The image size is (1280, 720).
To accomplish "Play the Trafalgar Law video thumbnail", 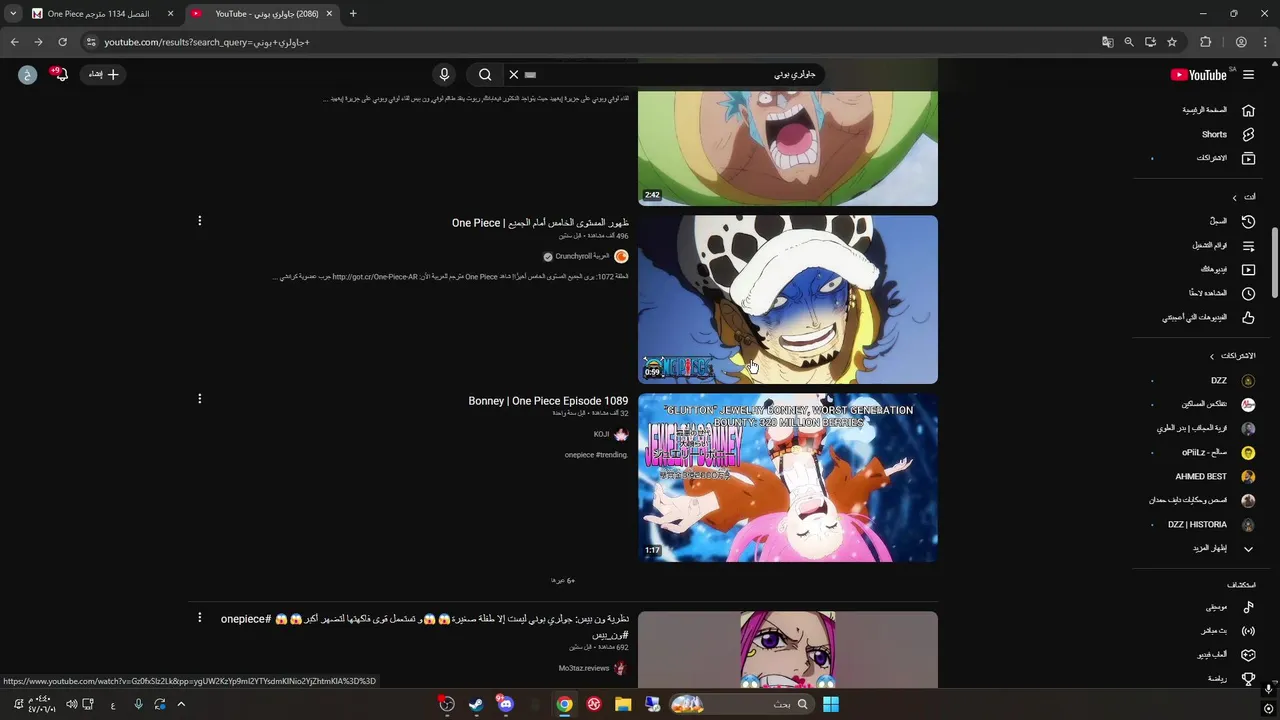I will [x=788, y=299].
